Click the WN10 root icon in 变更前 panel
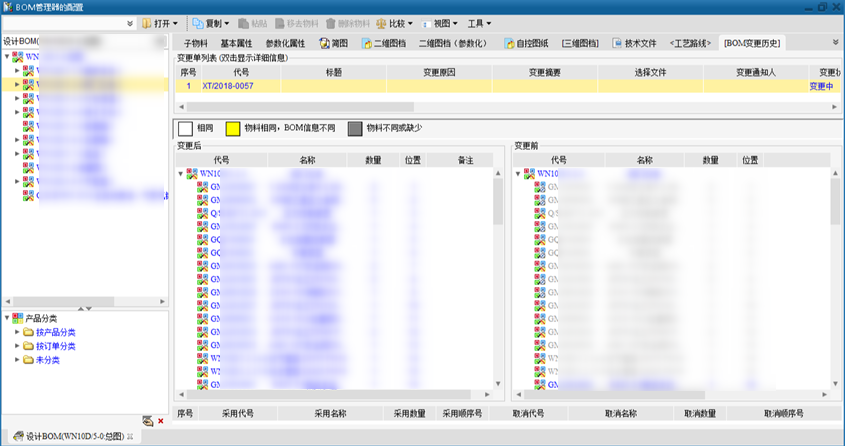845x446 pixels. (x=529, y=173)
